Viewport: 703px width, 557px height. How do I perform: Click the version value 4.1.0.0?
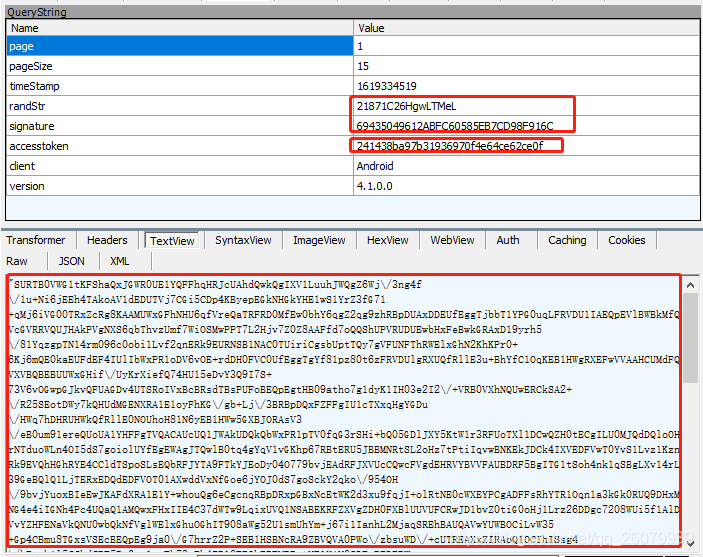tap(374, 186)
